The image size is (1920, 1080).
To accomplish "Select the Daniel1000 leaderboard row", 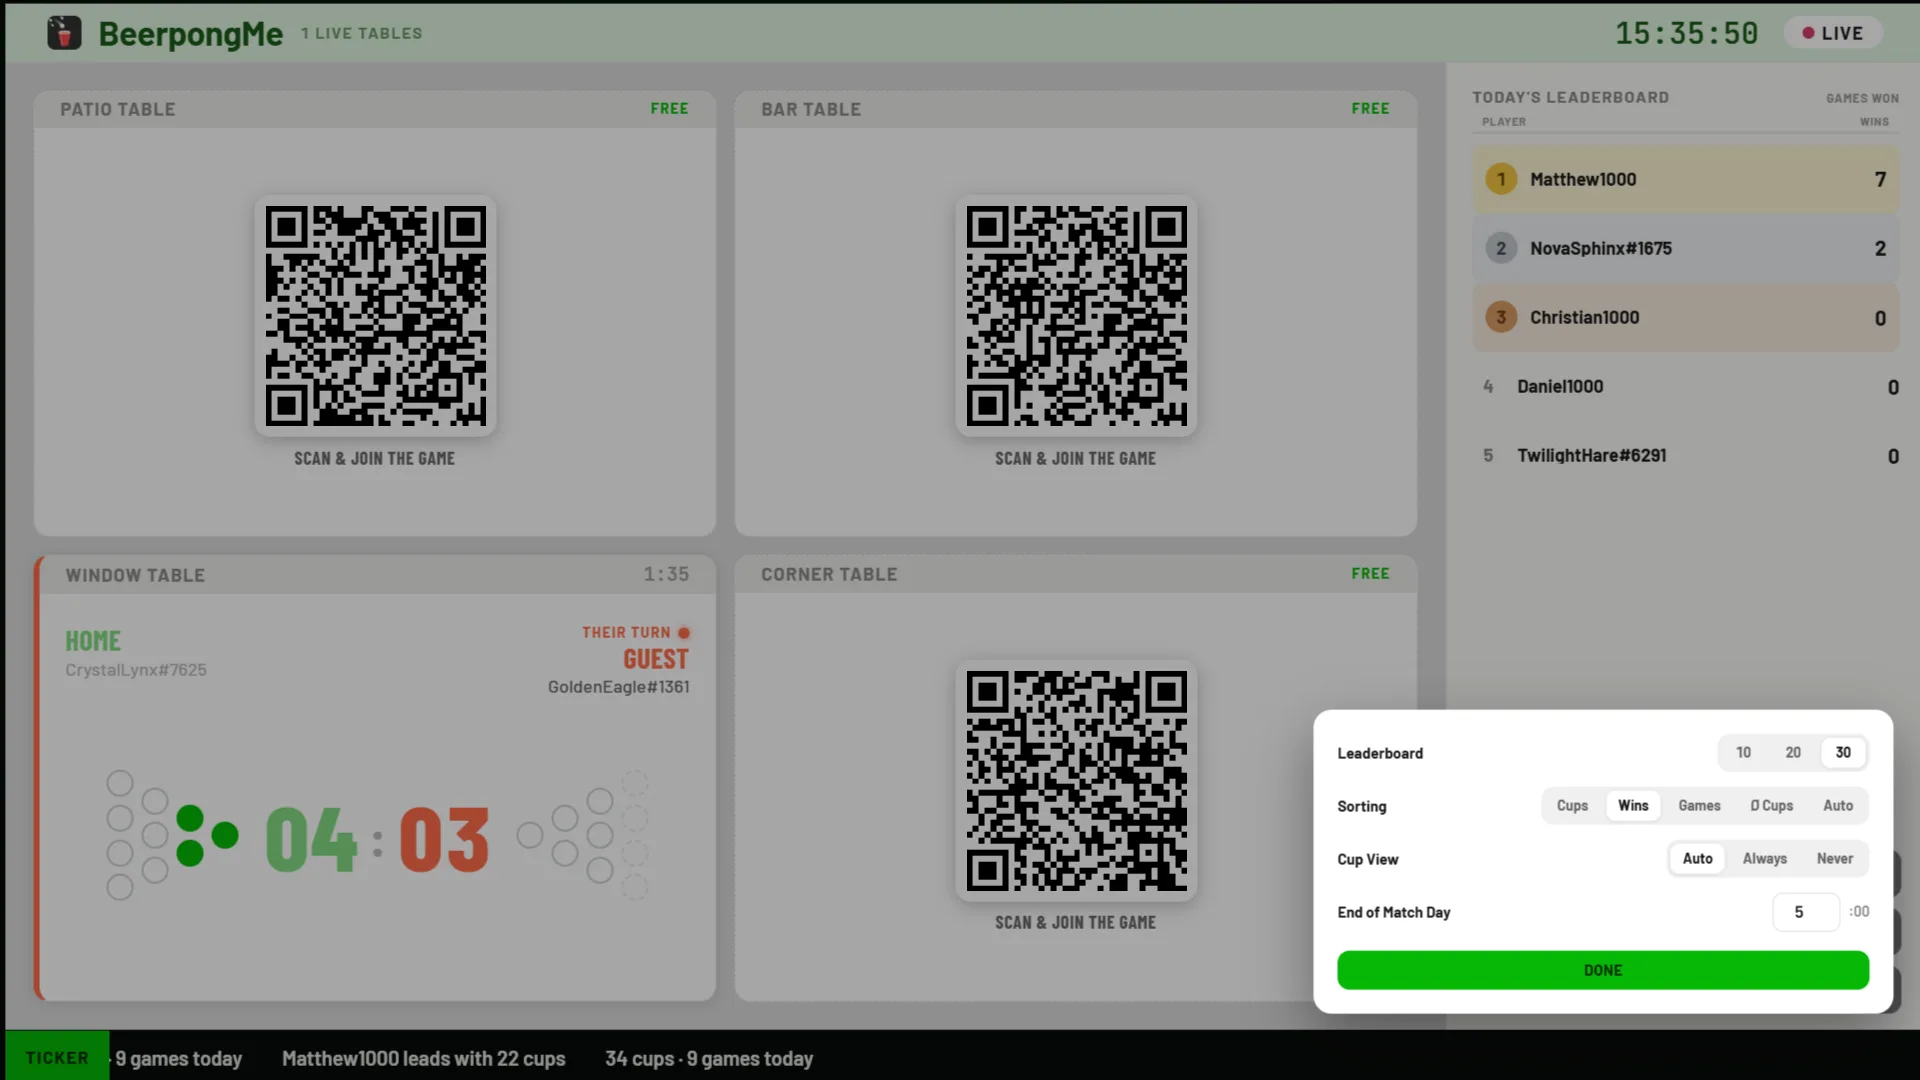I will [x=1685, y=386].
